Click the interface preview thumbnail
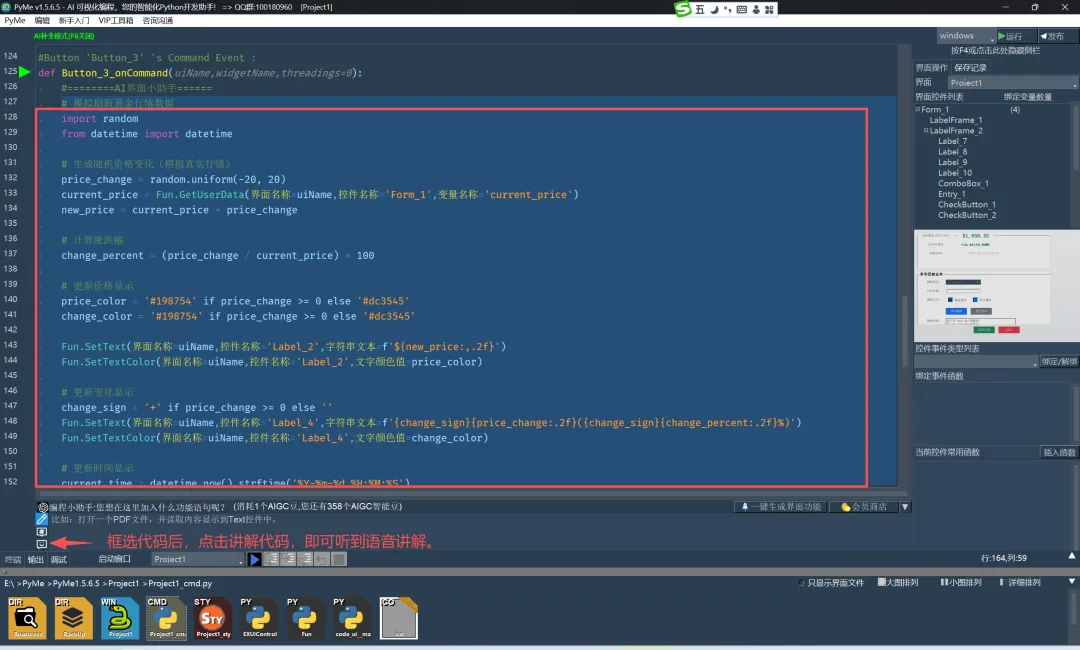Screen dimensions: 1080x650 (997, 285)
